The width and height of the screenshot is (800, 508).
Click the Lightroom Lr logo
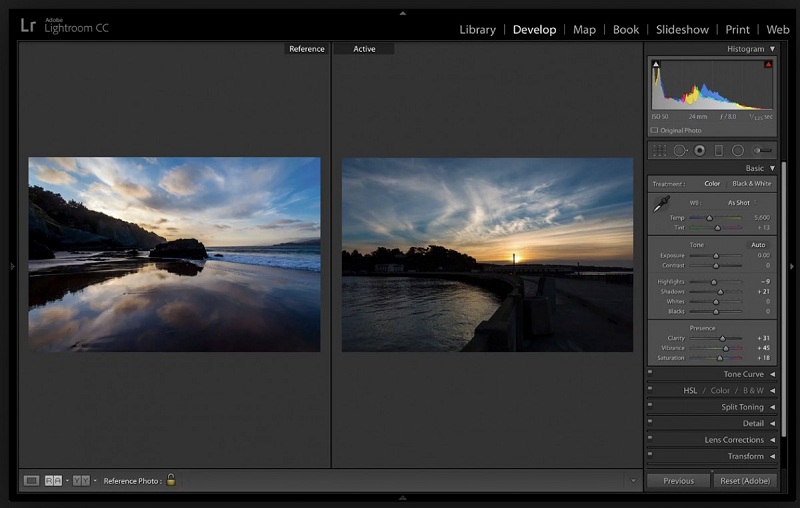point(28,25)
